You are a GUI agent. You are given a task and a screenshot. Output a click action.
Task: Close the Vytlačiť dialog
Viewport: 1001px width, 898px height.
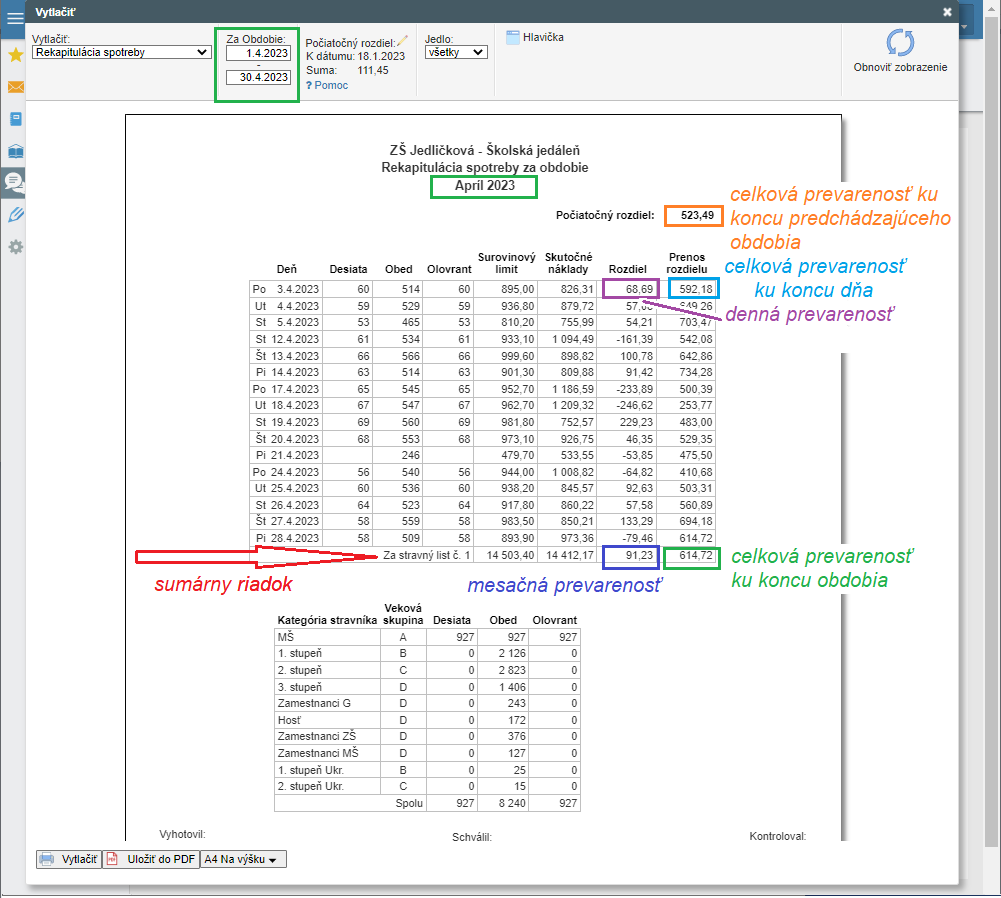pos(947,12)
